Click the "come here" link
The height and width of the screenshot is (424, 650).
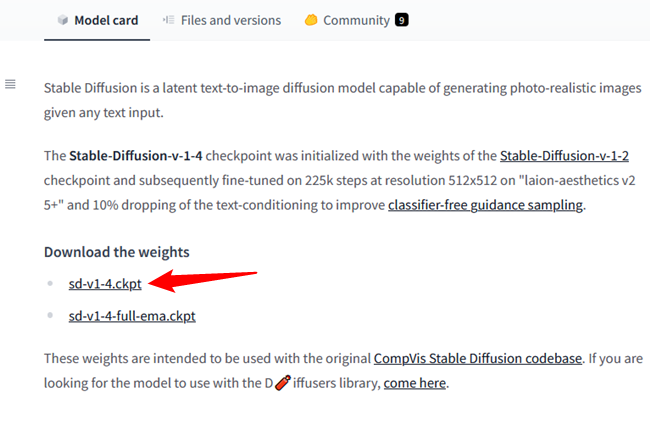(x=415, y=383)
